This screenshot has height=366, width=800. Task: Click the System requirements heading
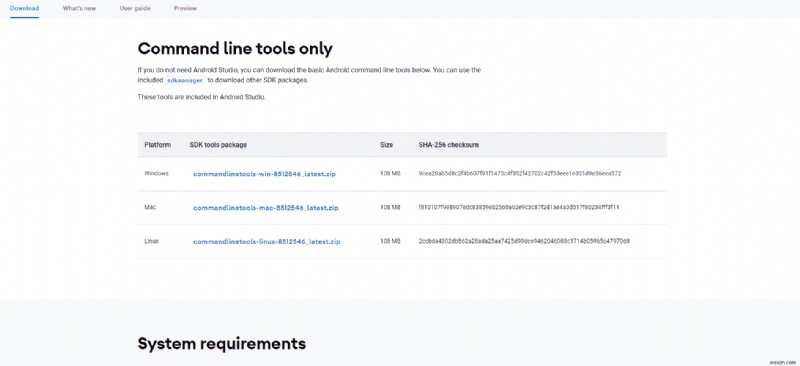coord(222,344)
